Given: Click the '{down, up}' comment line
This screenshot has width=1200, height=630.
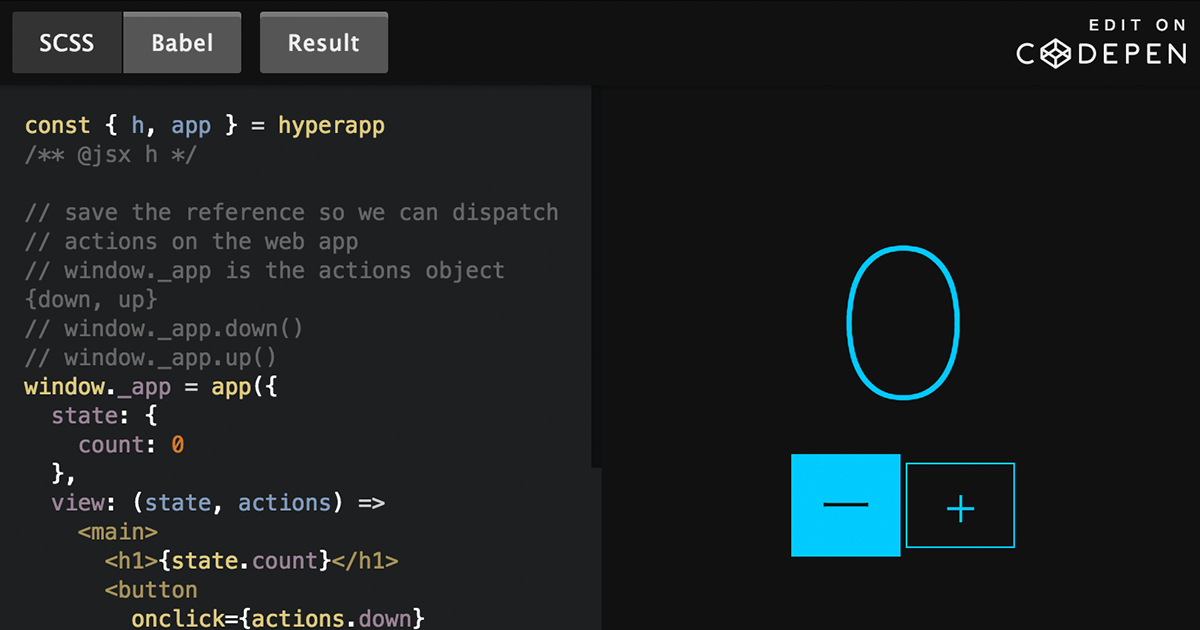Looking at the screenshot, I should [91, 299].
